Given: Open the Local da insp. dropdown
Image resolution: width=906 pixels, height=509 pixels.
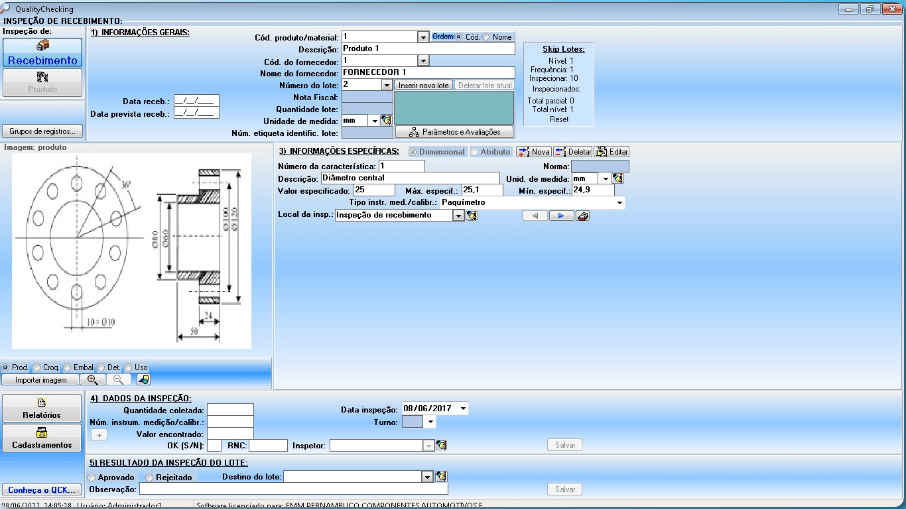Looking at the screenshot, I should [x=458, y=215].
